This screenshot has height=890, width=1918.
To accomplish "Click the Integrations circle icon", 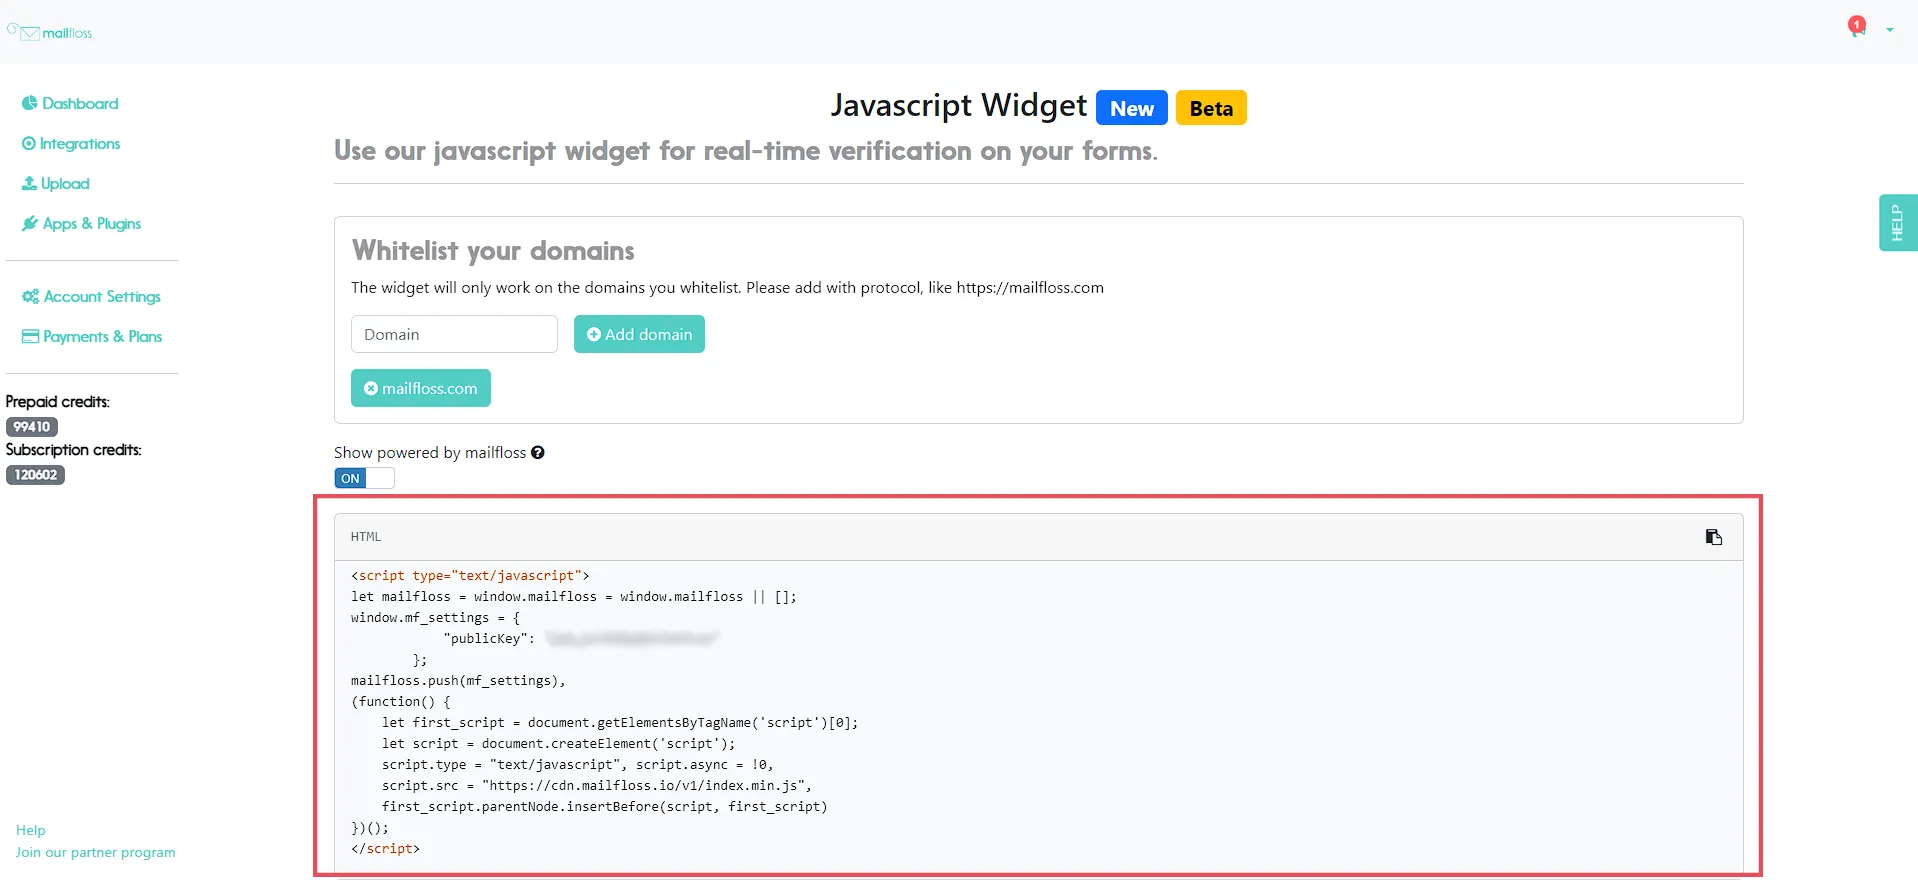I will pos(29,143).
